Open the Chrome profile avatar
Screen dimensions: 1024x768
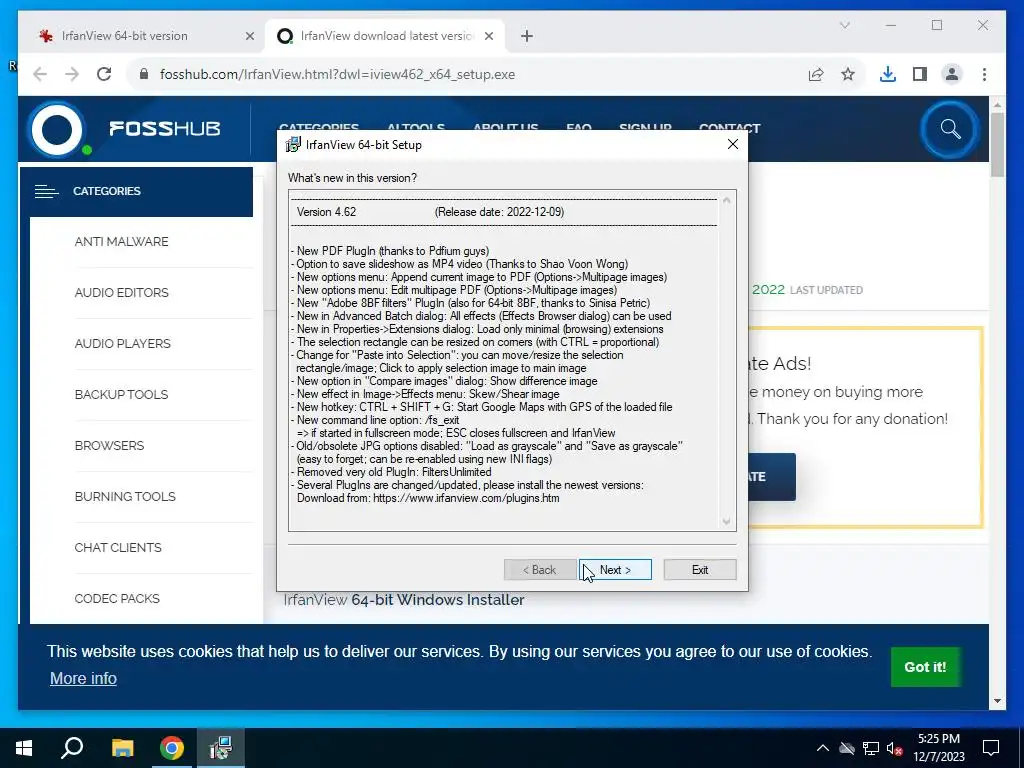pyautogui.click(x=952, y=74)
